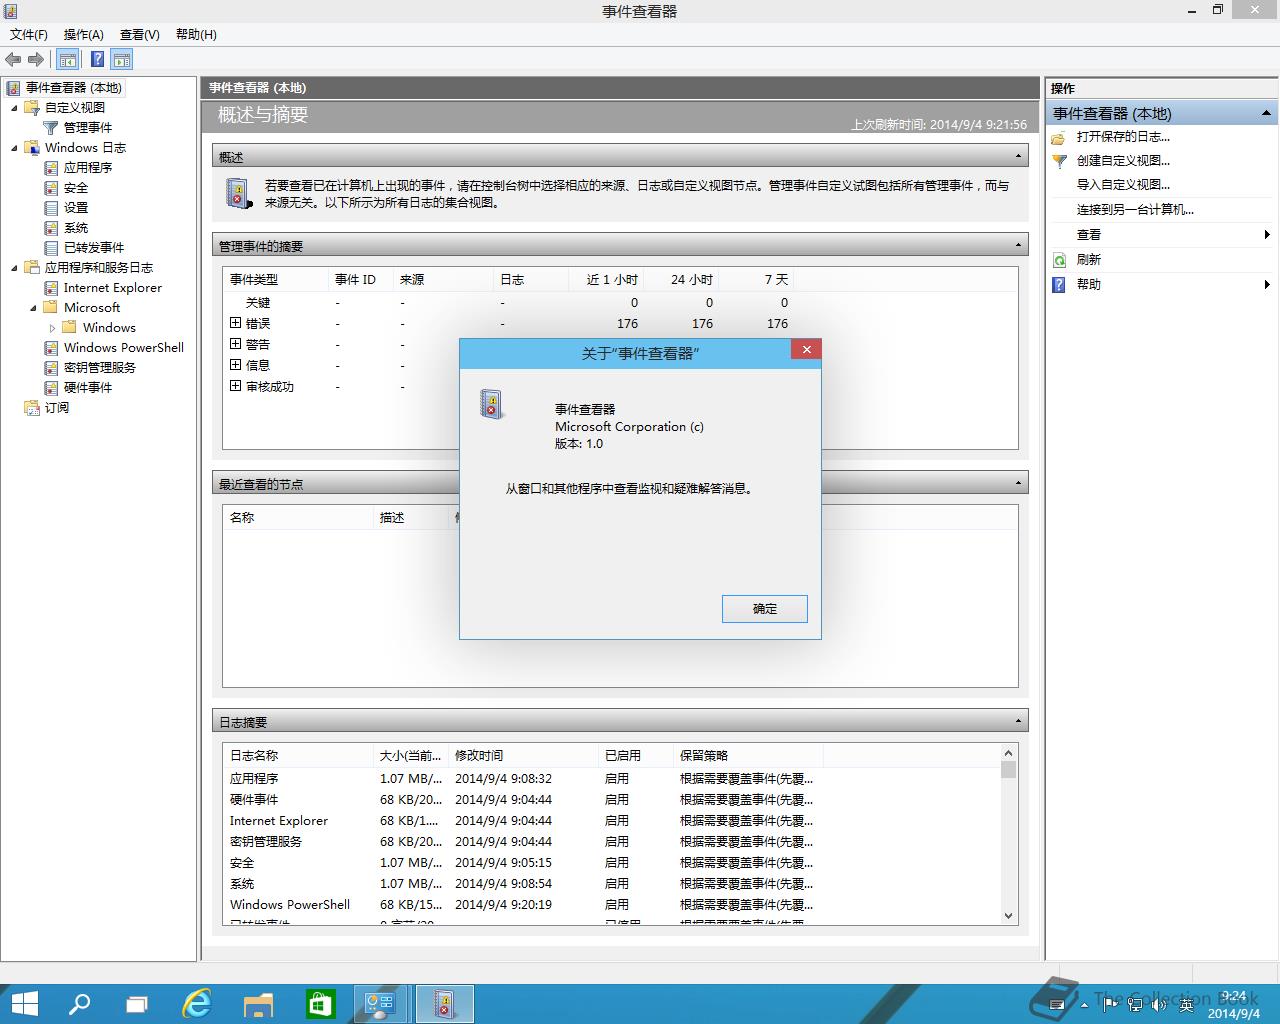The width and height of the screenshot is (1280, 1024).
Task: Expand the 审核成功 event type row
Action: coord(236,386)
